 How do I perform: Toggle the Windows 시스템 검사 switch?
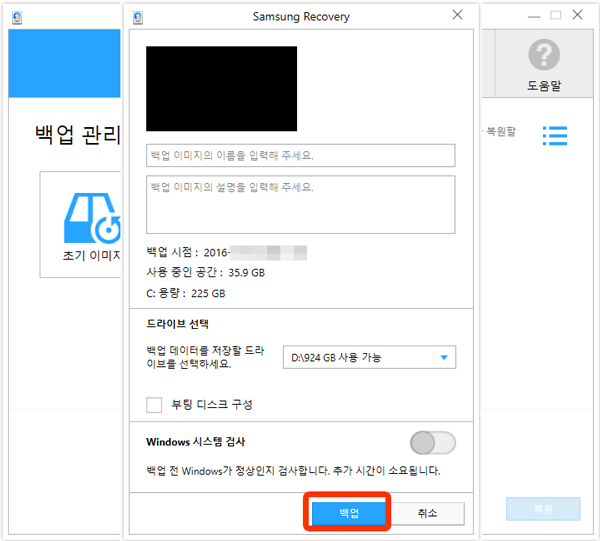[x=433, y=443]
